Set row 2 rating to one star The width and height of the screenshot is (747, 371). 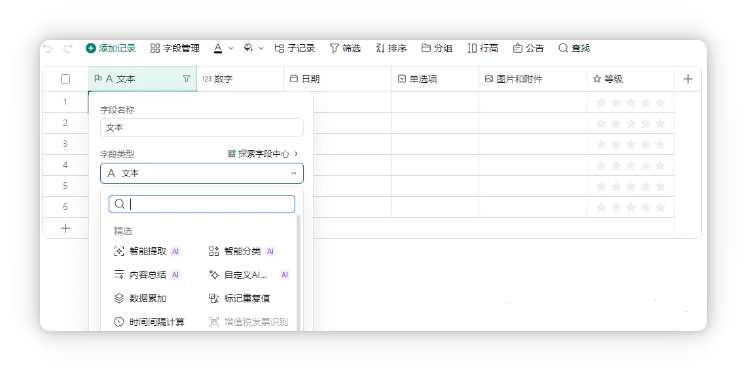[x=601, y=123]
